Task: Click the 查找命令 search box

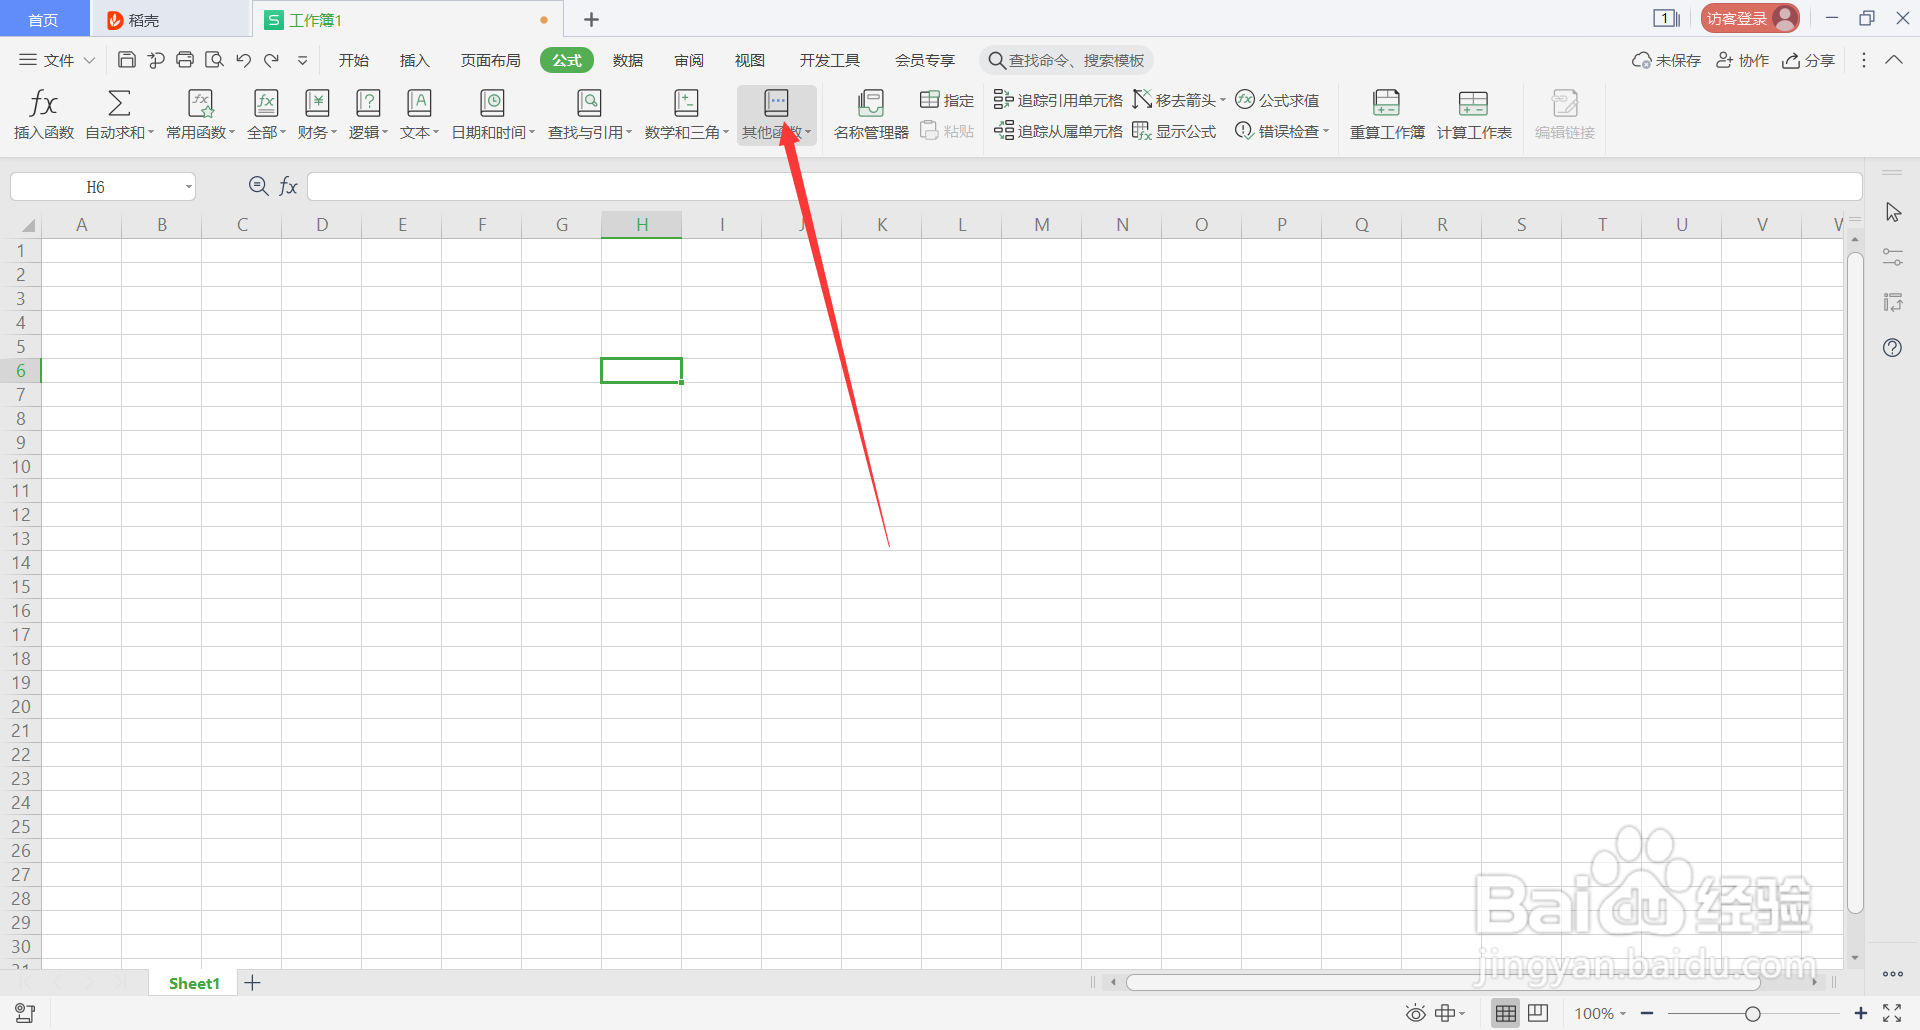Action: [x=1066, y=60]
